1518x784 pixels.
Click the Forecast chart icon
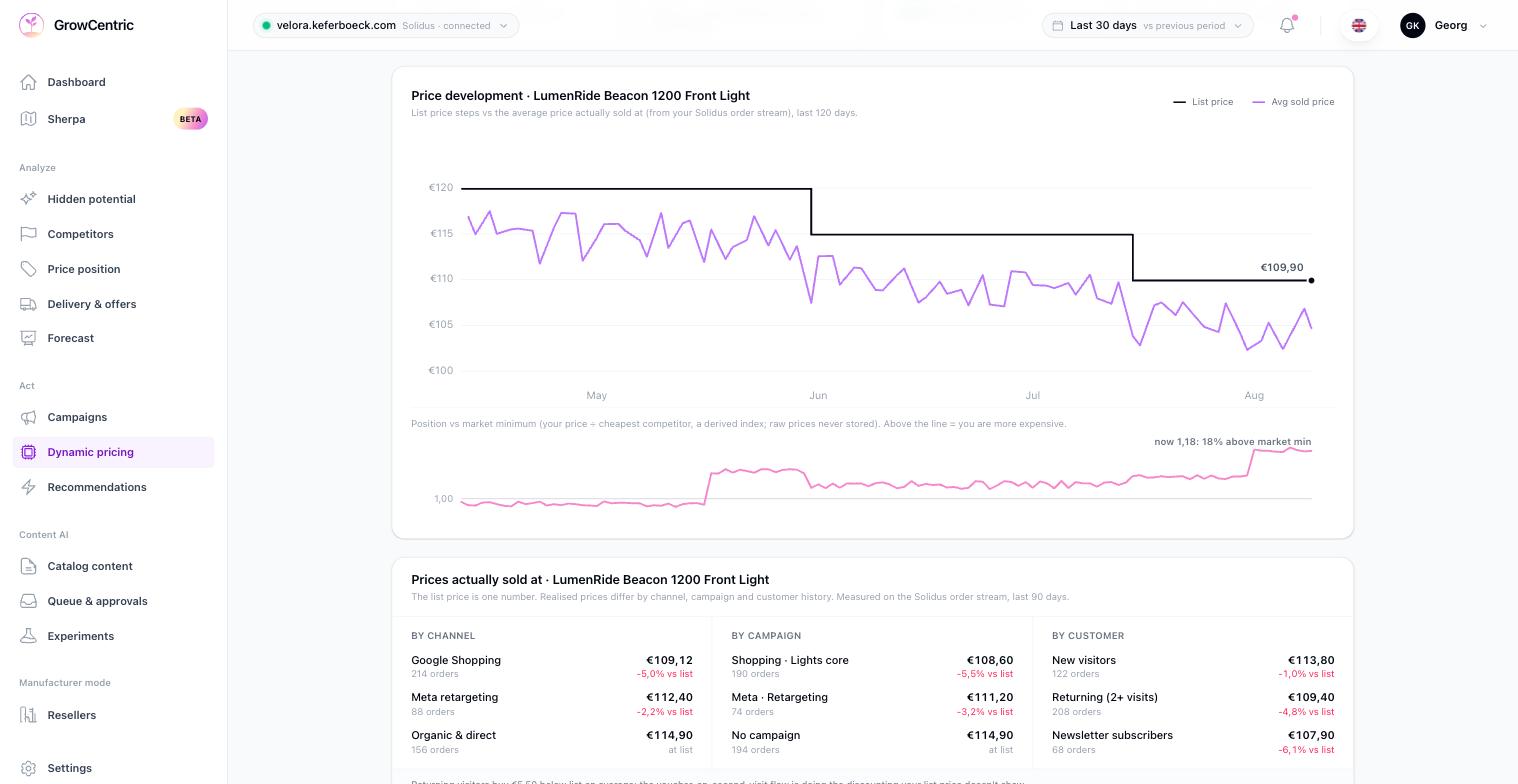pos(28,338)
